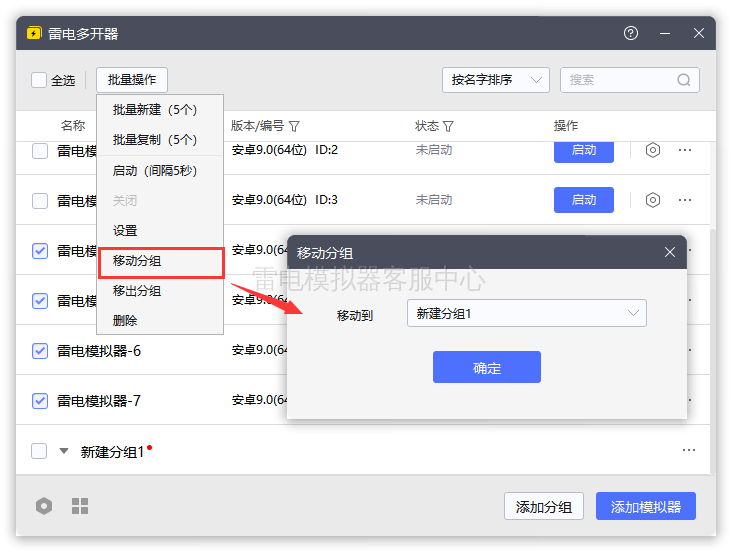
Task: Click the 确定 button in dialog
Action: click(487, 367)
